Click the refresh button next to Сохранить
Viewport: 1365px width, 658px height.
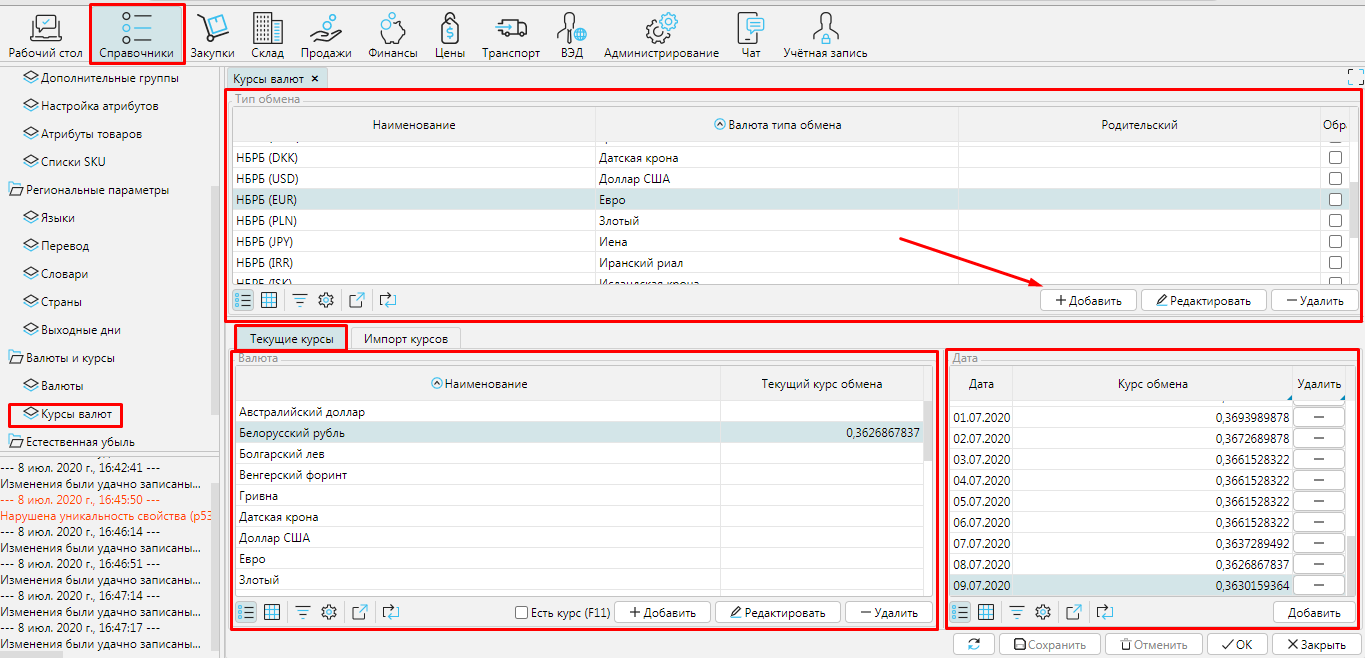pyautogui.click(x=974, y=645)
